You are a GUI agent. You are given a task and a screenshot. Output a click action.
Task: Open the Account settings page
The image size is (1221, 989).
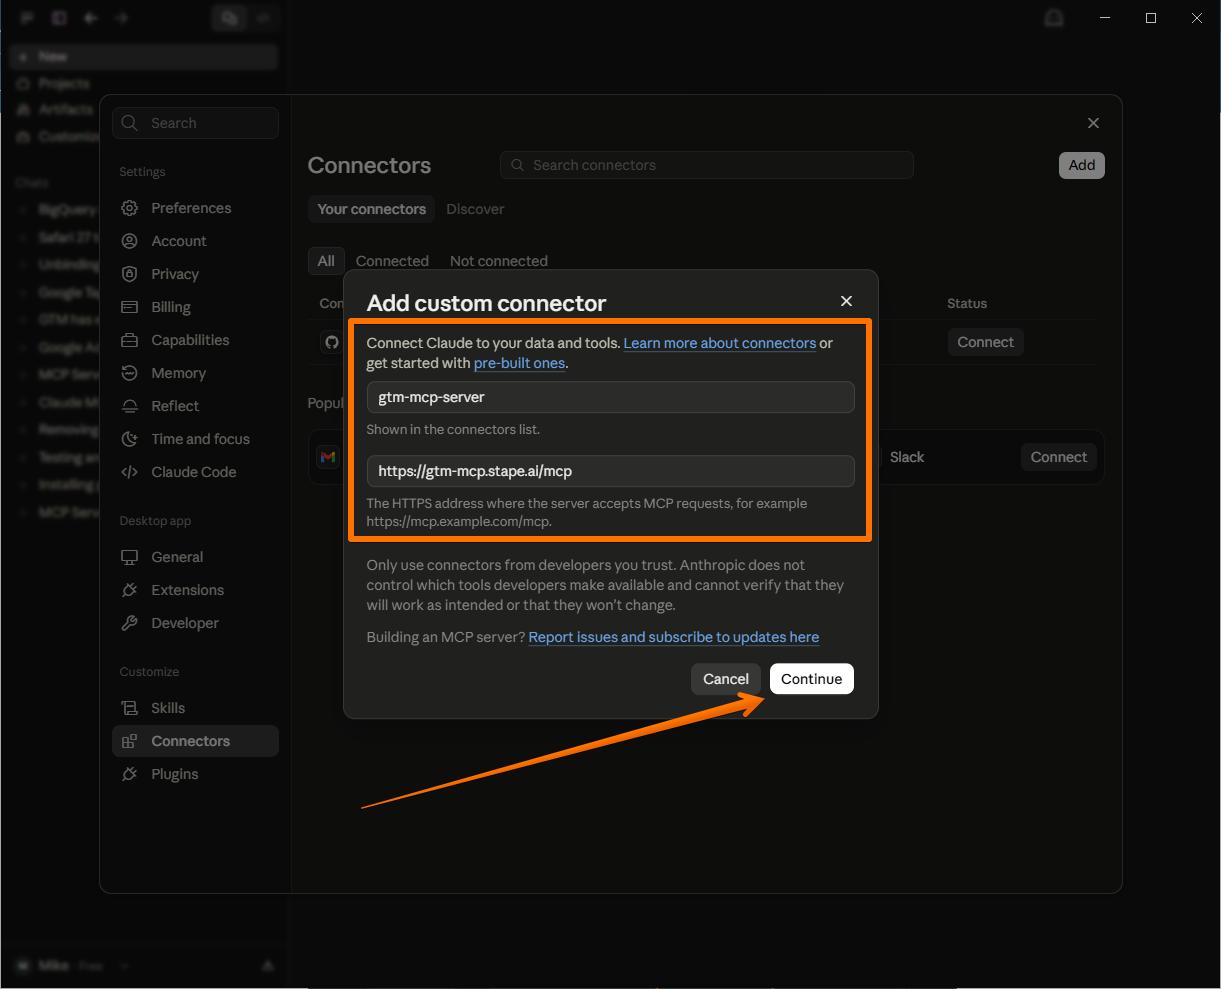195,241
